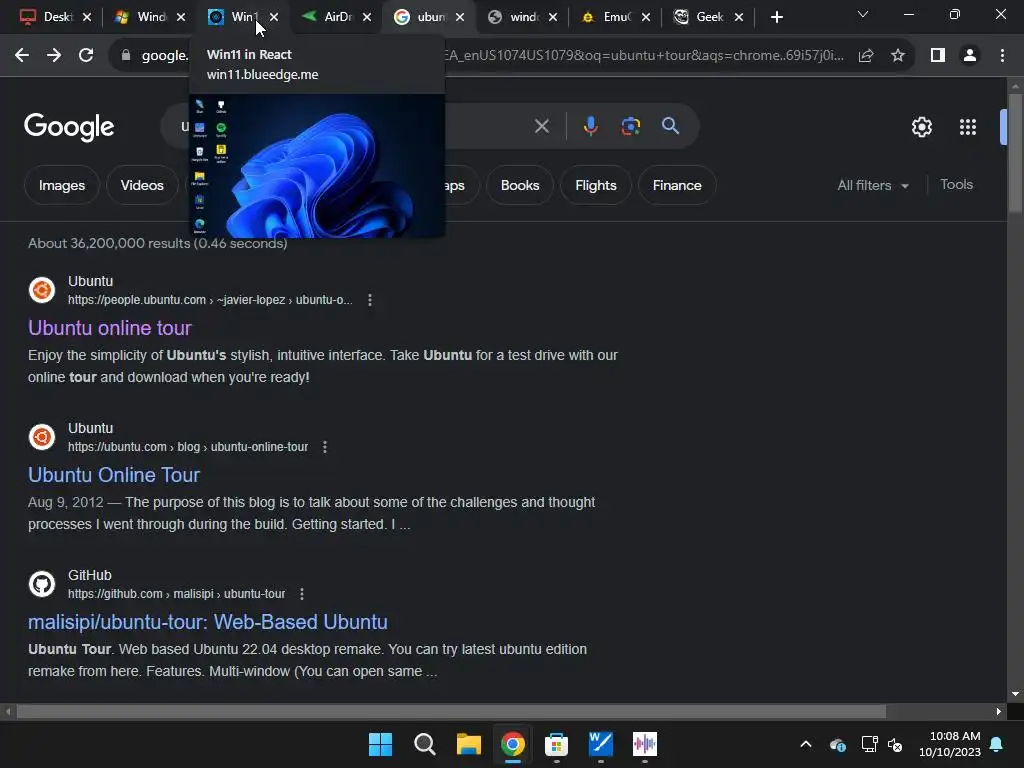The width and height of the screenshot is (1024, 768).
Task: Reload the current Google page
Action: point(86,56)
